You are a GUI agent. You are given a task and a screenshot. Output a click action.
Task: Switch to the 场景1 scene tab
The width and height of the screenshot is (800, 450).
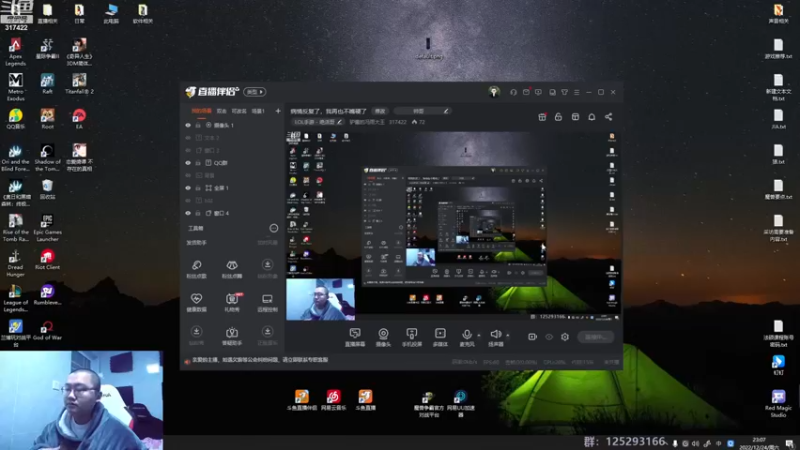click(x=258, y=111)
